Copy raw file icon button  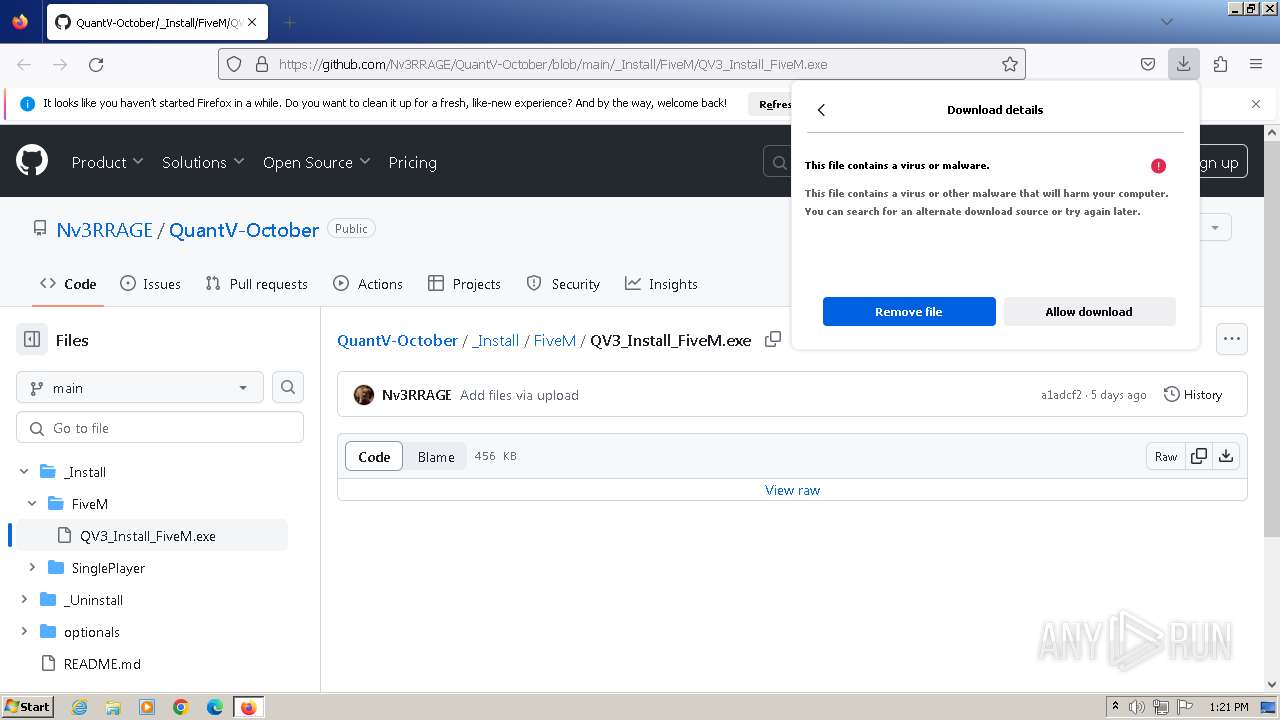point(1198,456)
